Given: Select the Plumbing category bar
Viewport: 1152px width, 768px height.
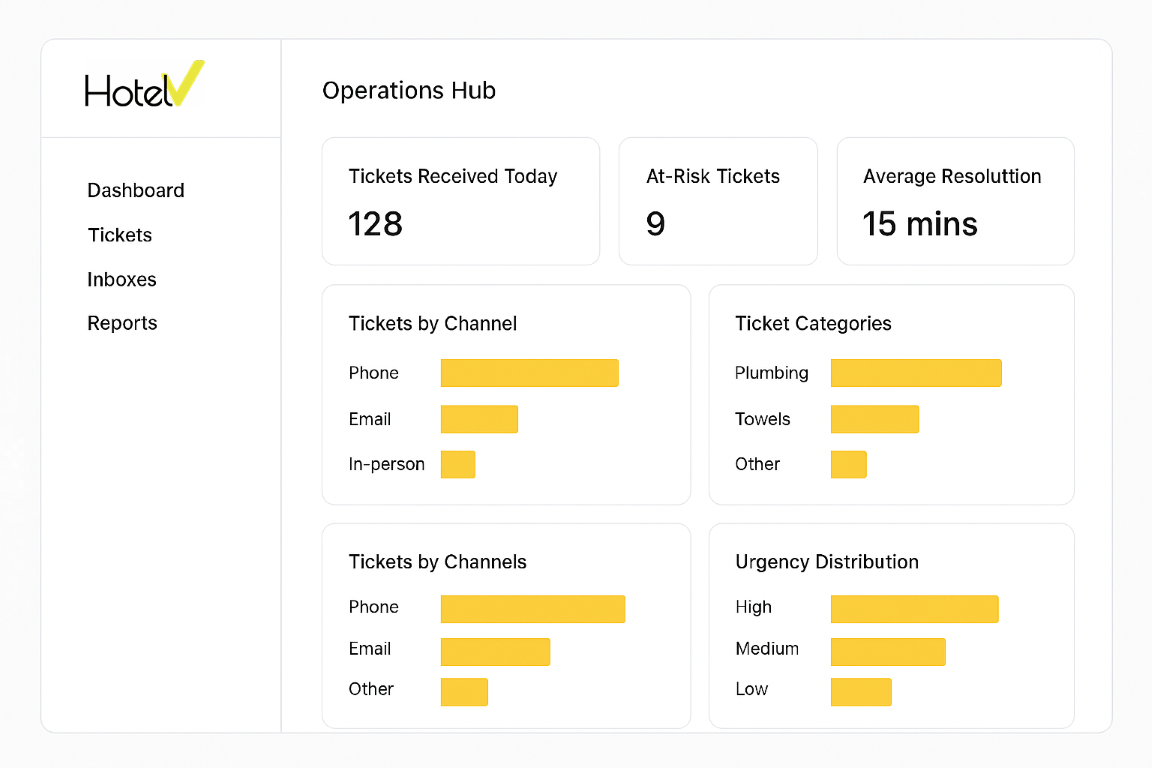Looking at the screenshot, I should click(x=916, y=373).
